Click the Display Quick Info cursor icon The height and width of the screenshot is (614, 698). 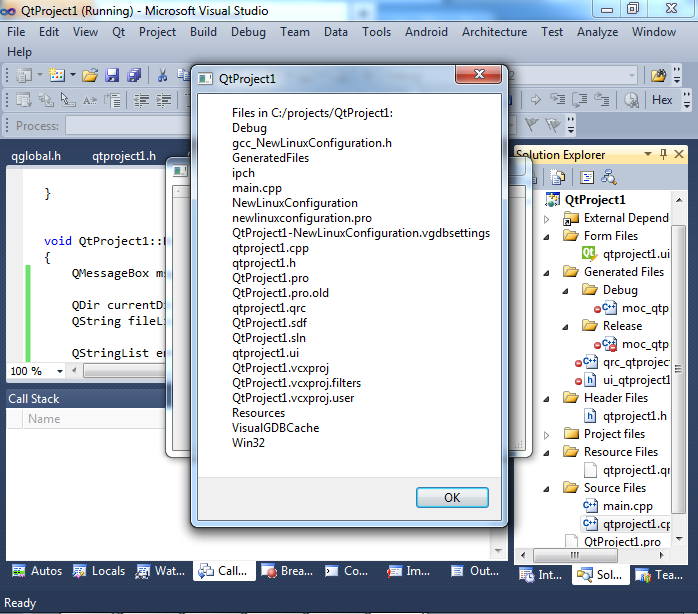(68, 100)
